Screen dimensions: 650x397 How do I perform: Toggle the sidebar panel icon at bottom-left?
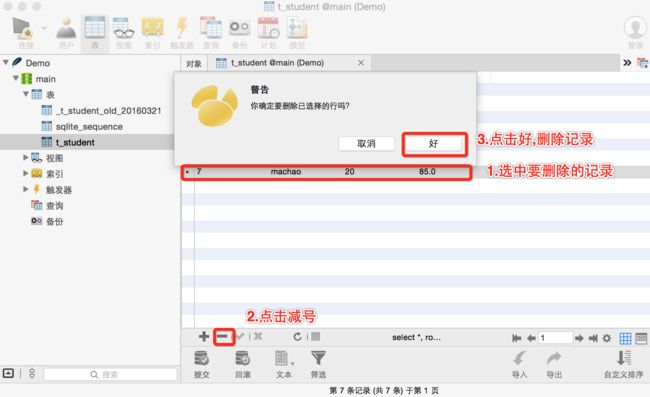point(8,373)
